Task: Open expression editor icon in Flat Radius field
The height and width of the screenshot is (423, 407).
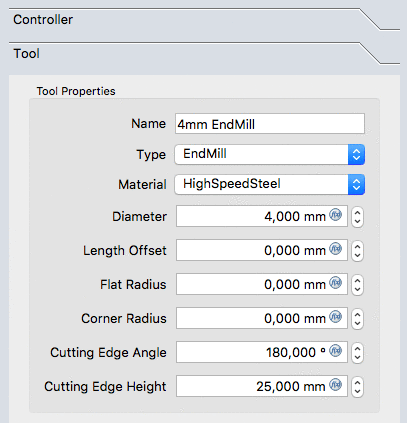Action: tap(336, 283)
